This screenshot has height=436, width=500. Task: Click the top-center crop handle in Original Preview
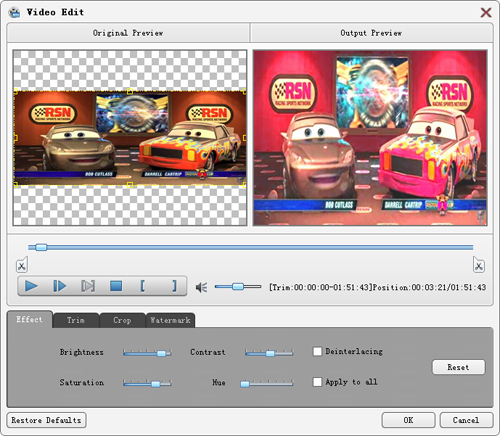[x=130, y=91]
